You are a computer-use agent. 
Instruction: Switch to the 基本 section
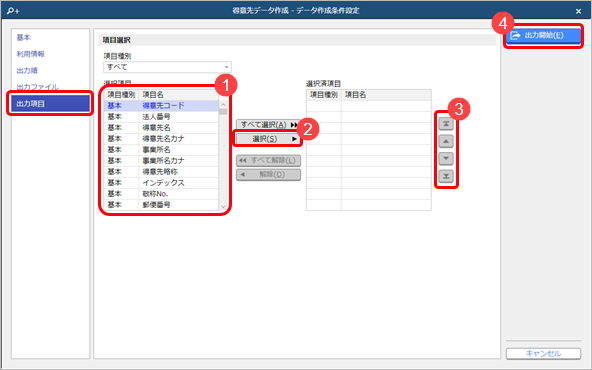click(x=23, y=37)
